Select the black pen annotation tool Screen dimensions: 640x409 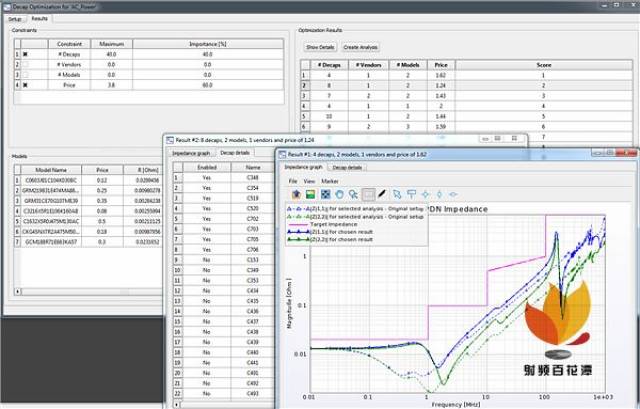(x=382, y=194)
